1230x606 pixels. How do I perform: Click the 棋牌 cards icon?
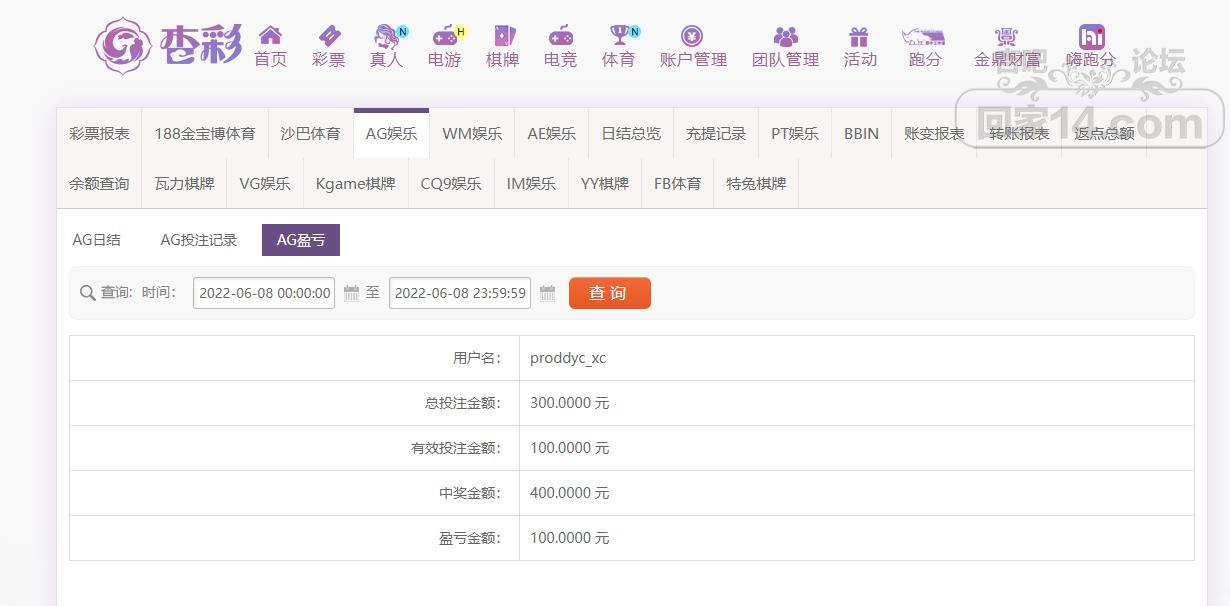pyautogui.click(x=502, y=37)
